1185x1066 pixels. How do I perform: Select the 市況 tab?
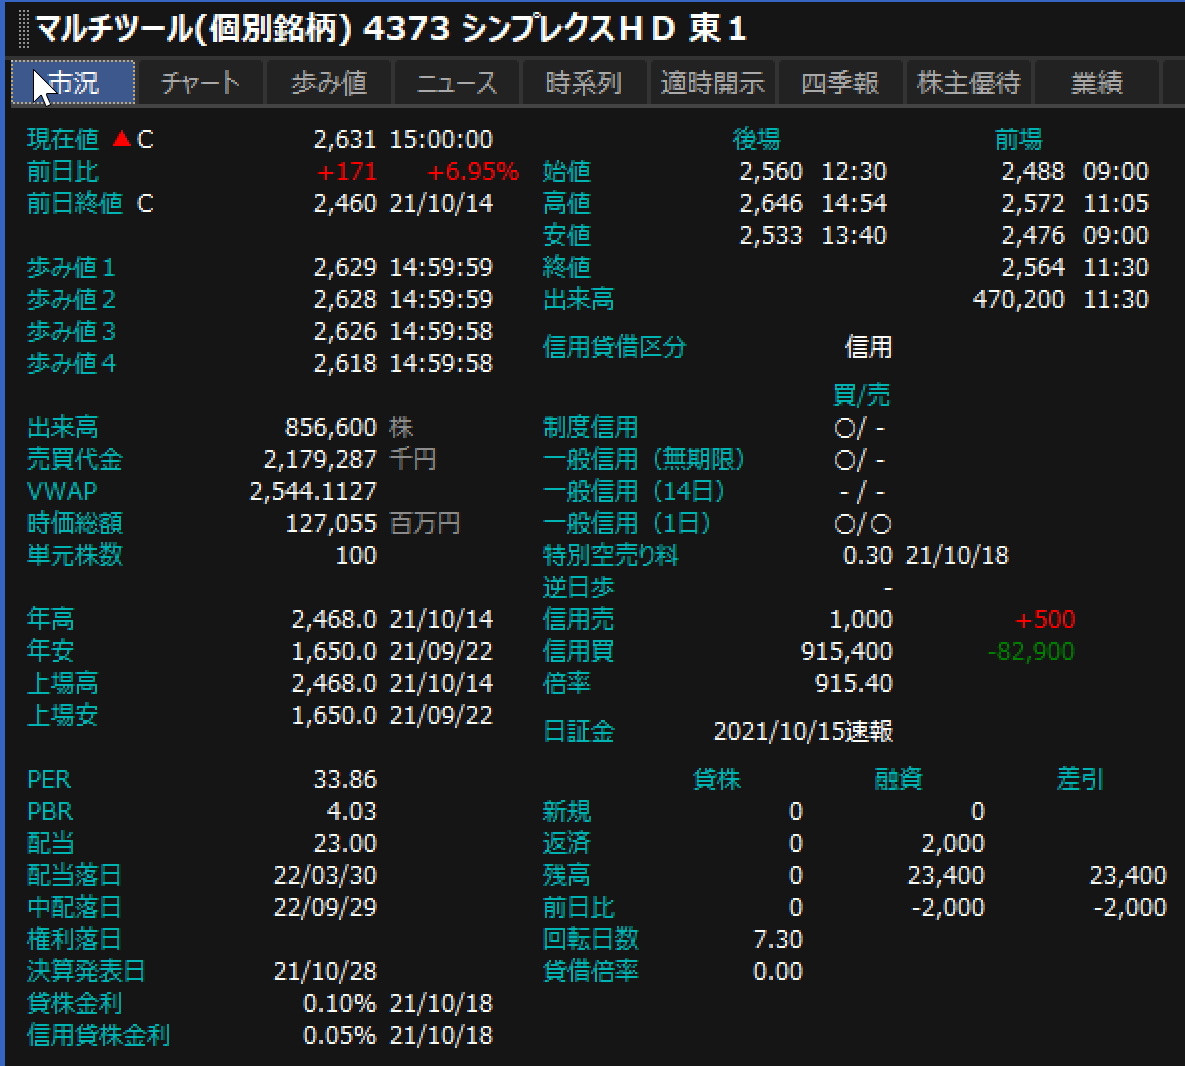pyautogui.click(x=73, y=83)
